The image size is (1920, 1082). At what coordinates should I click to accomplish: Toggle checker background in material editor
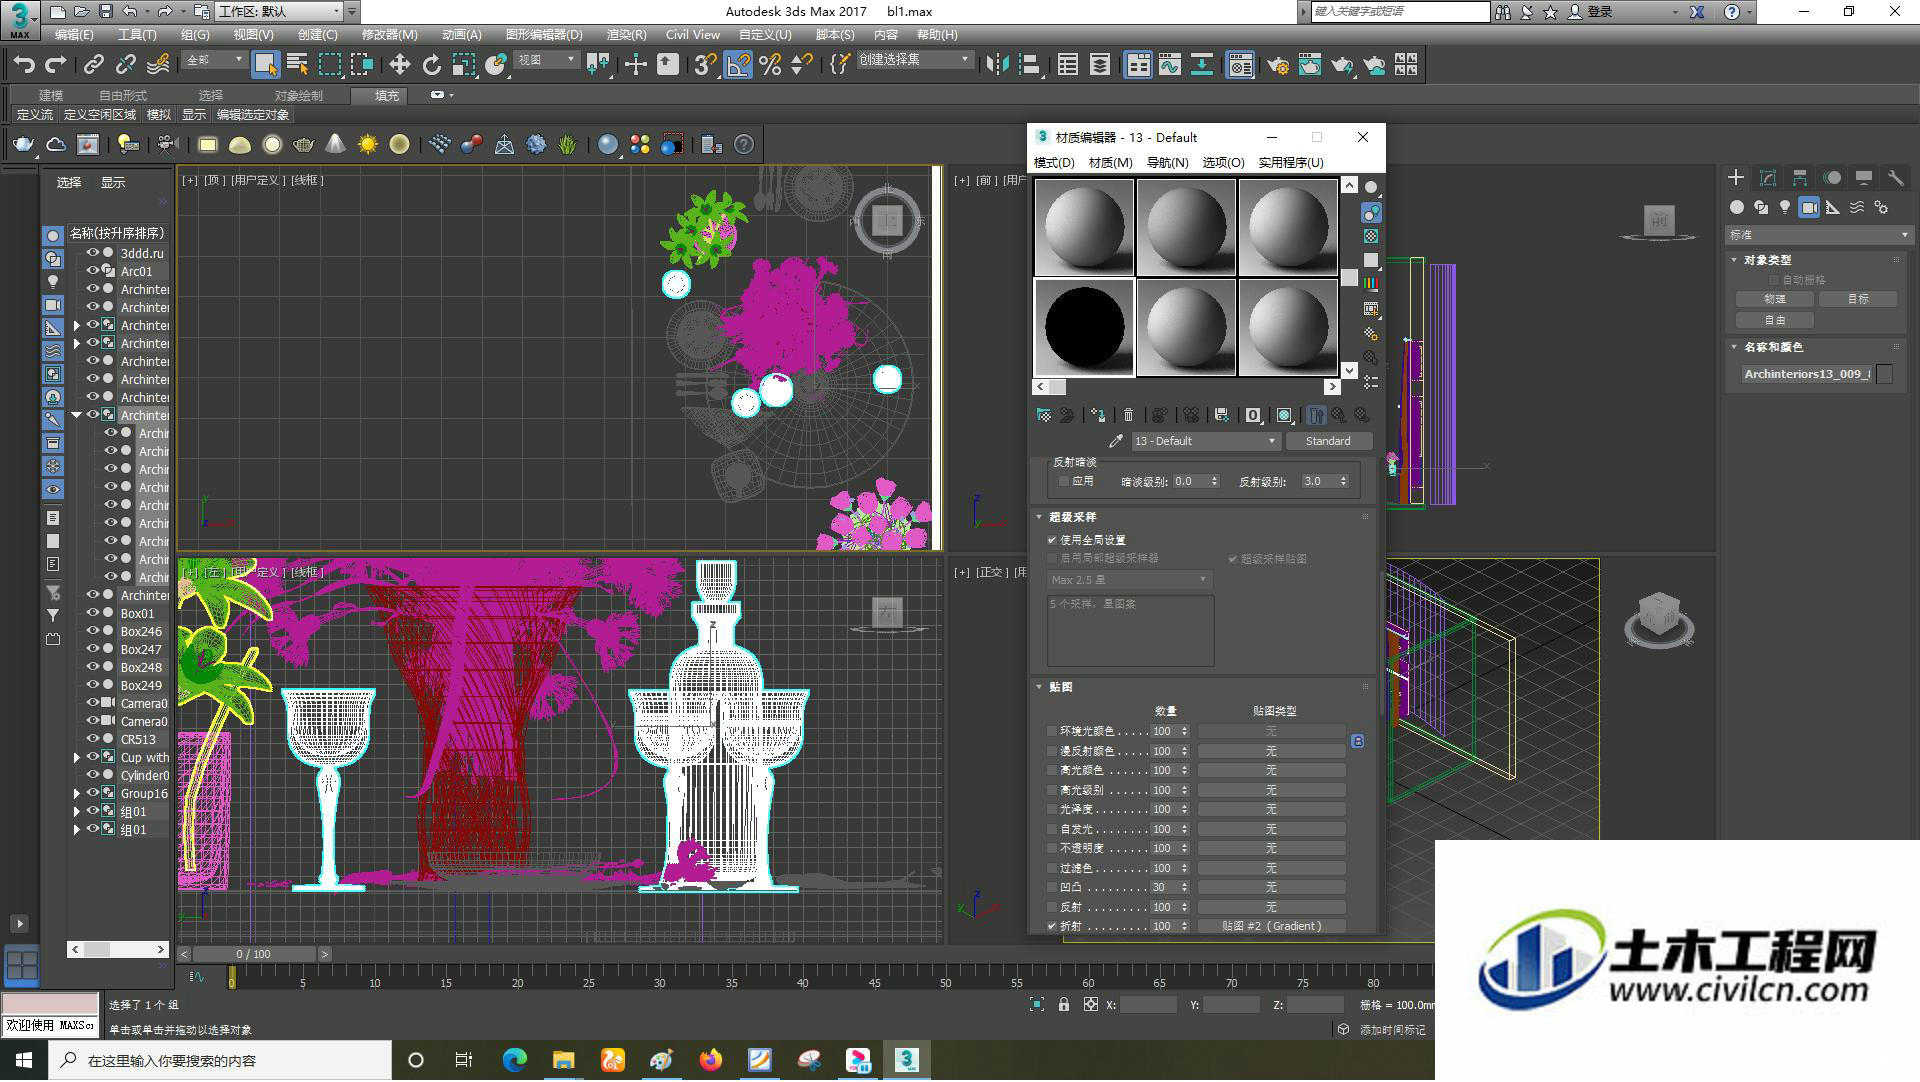(1371, 236)
